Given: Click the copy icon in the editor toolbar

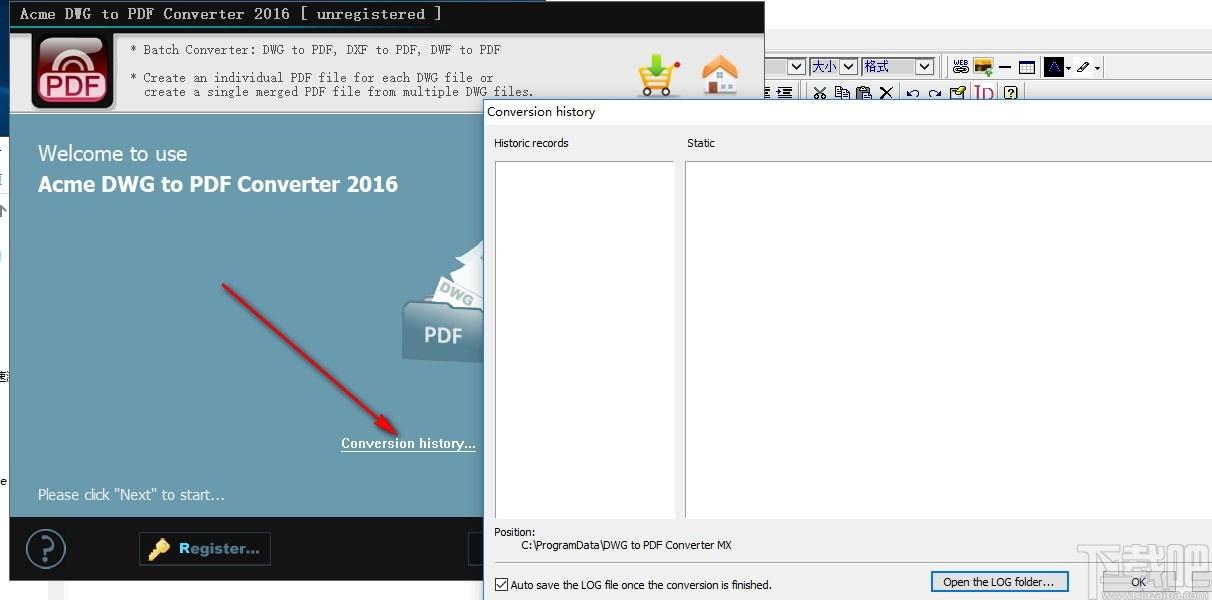Looking at the screenshot, I should point(842,93).
